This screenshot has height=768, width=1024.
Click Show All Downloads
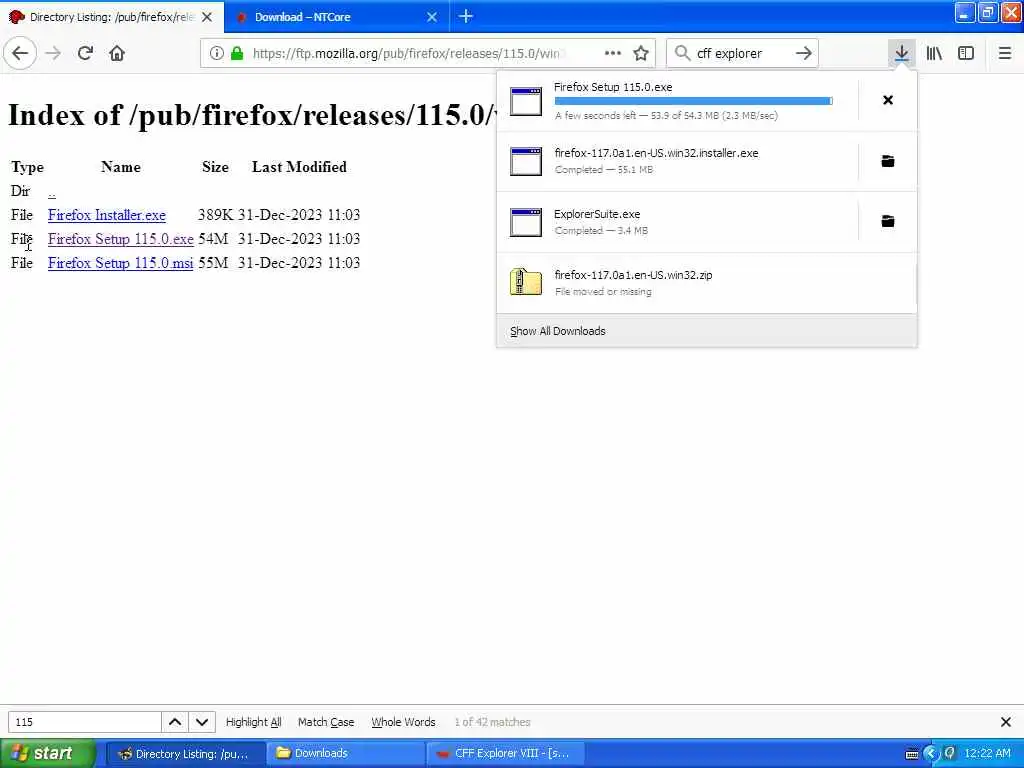[x=558, y=331]
